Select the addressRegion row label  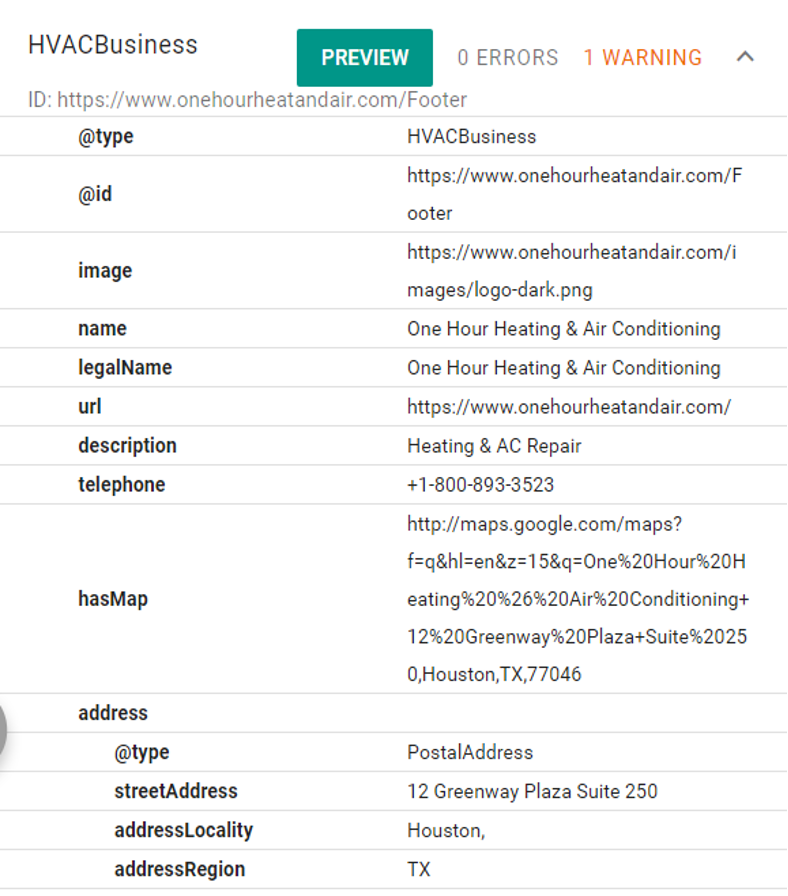tap(179, 869)
